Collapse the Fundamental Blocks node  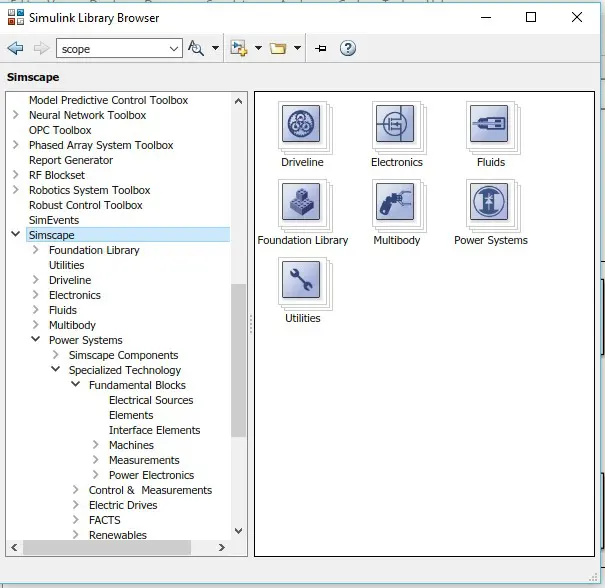pyautogui.click(x=76, y=385)
